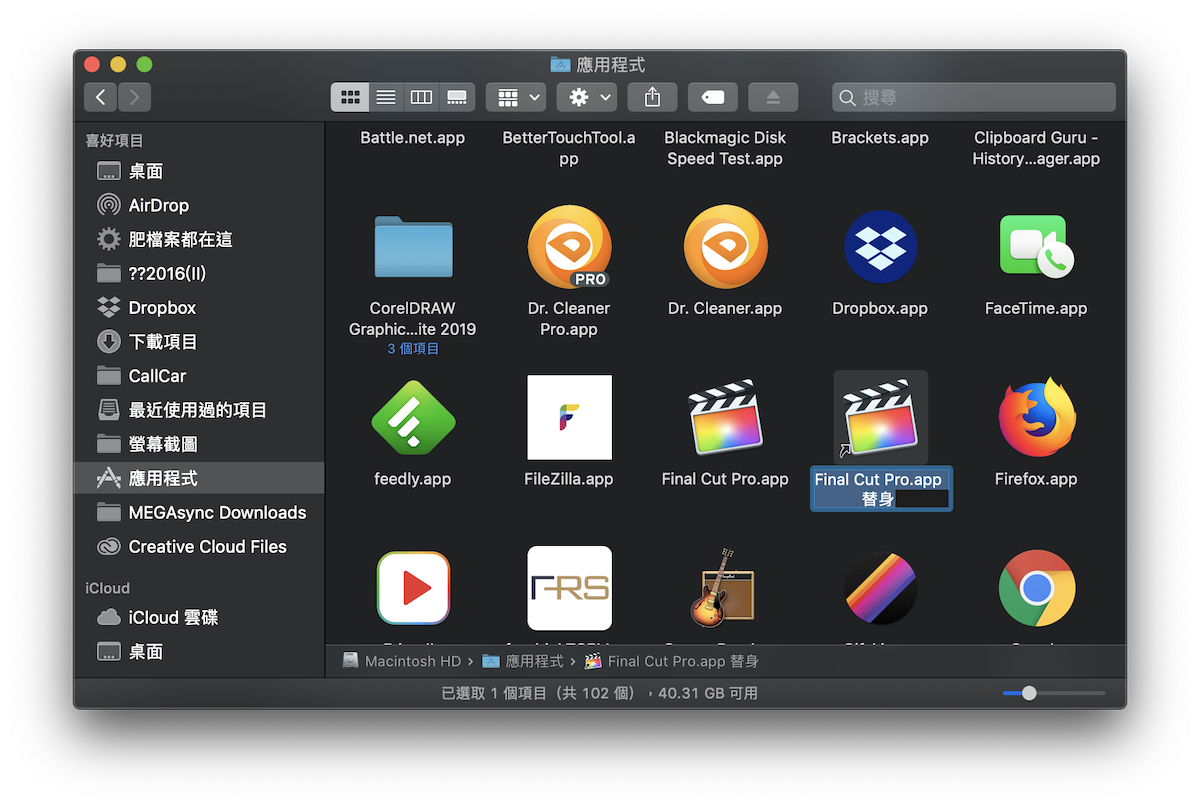The image size is (1200, 806).
Task: Select the CorelDRAW Graphics Suite 2019 folder
Action: pos(412,247)
